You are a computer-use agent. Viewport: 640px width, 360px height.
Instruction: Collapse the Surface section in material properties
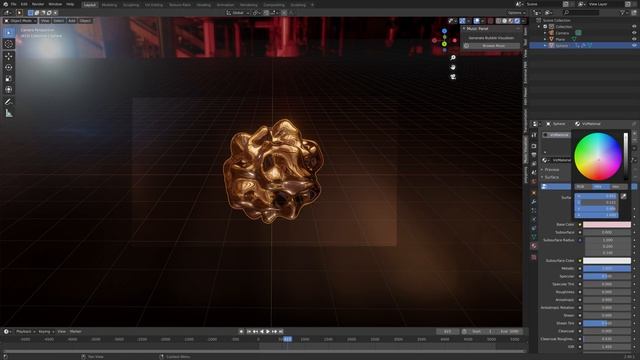click(551, 177)
